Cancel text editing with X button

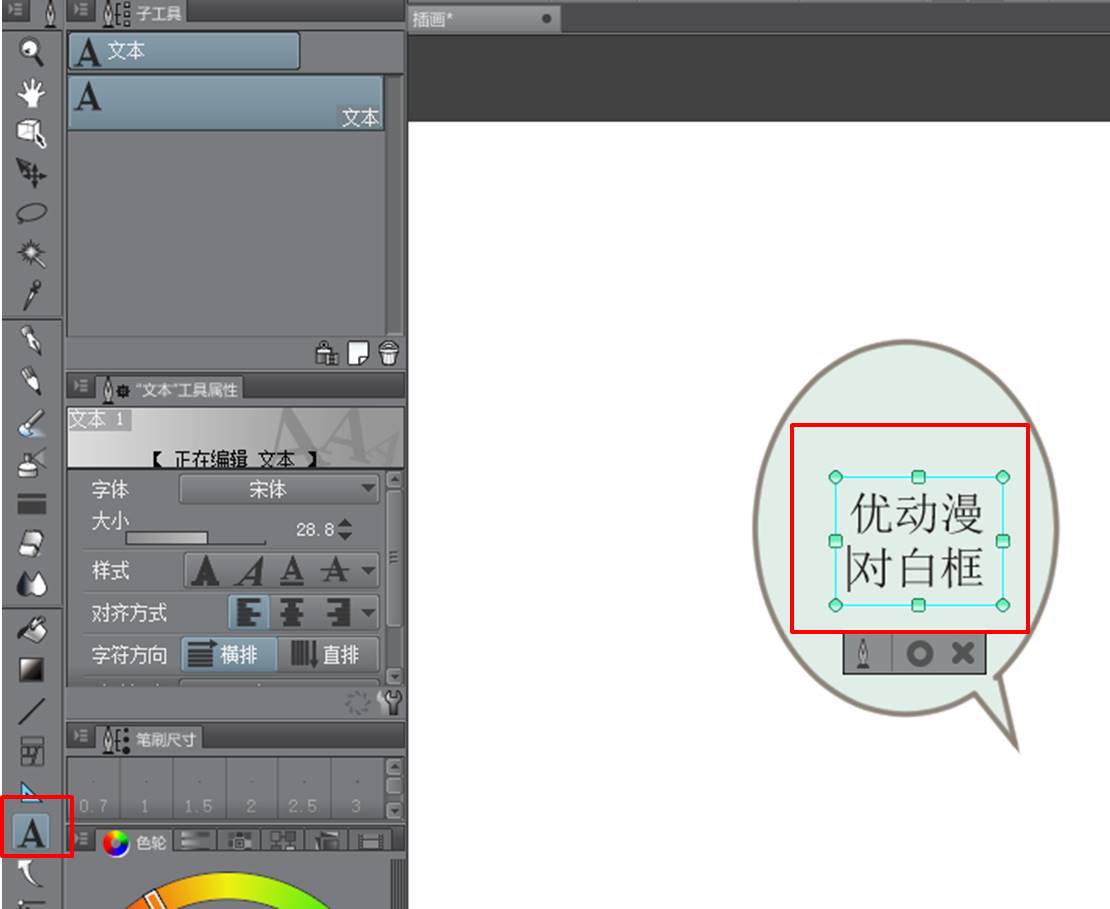pos(962,653)
